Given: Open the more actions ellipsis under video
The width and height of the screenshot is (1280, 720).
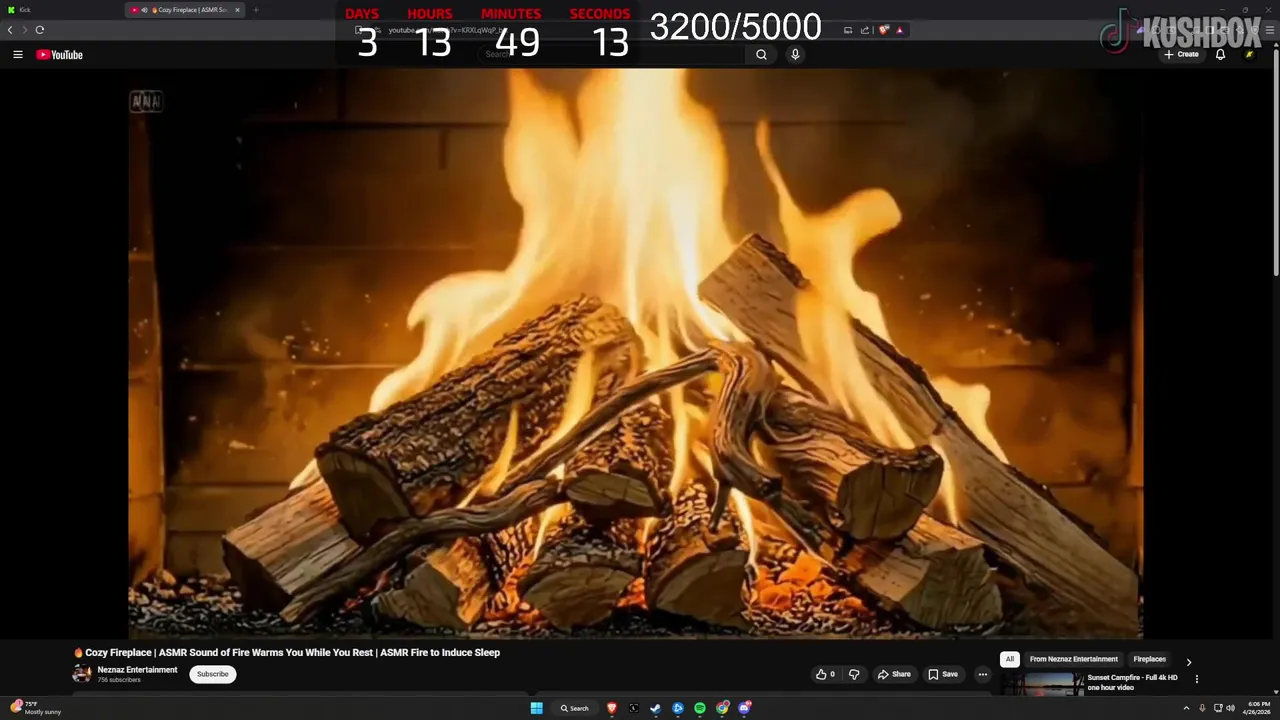Looking at the screenshot, I should pyautogui.click(x=983, y=674).
